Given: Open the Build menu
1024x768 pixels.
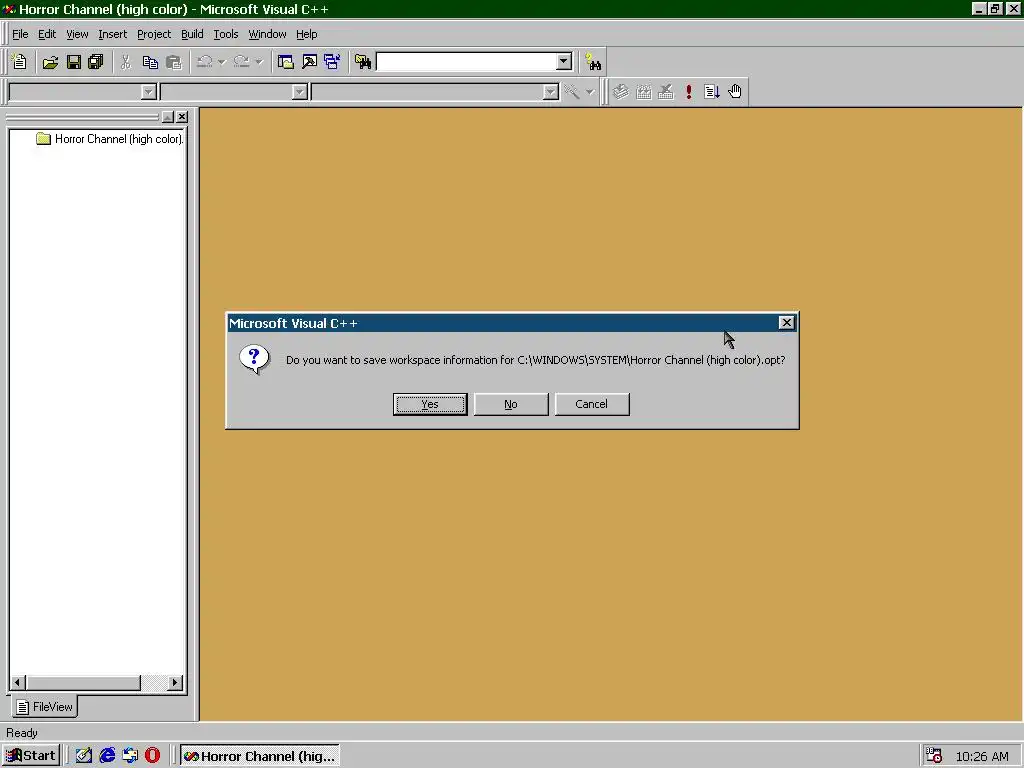Looking at the screenshot, I should (x=192, y=34).
